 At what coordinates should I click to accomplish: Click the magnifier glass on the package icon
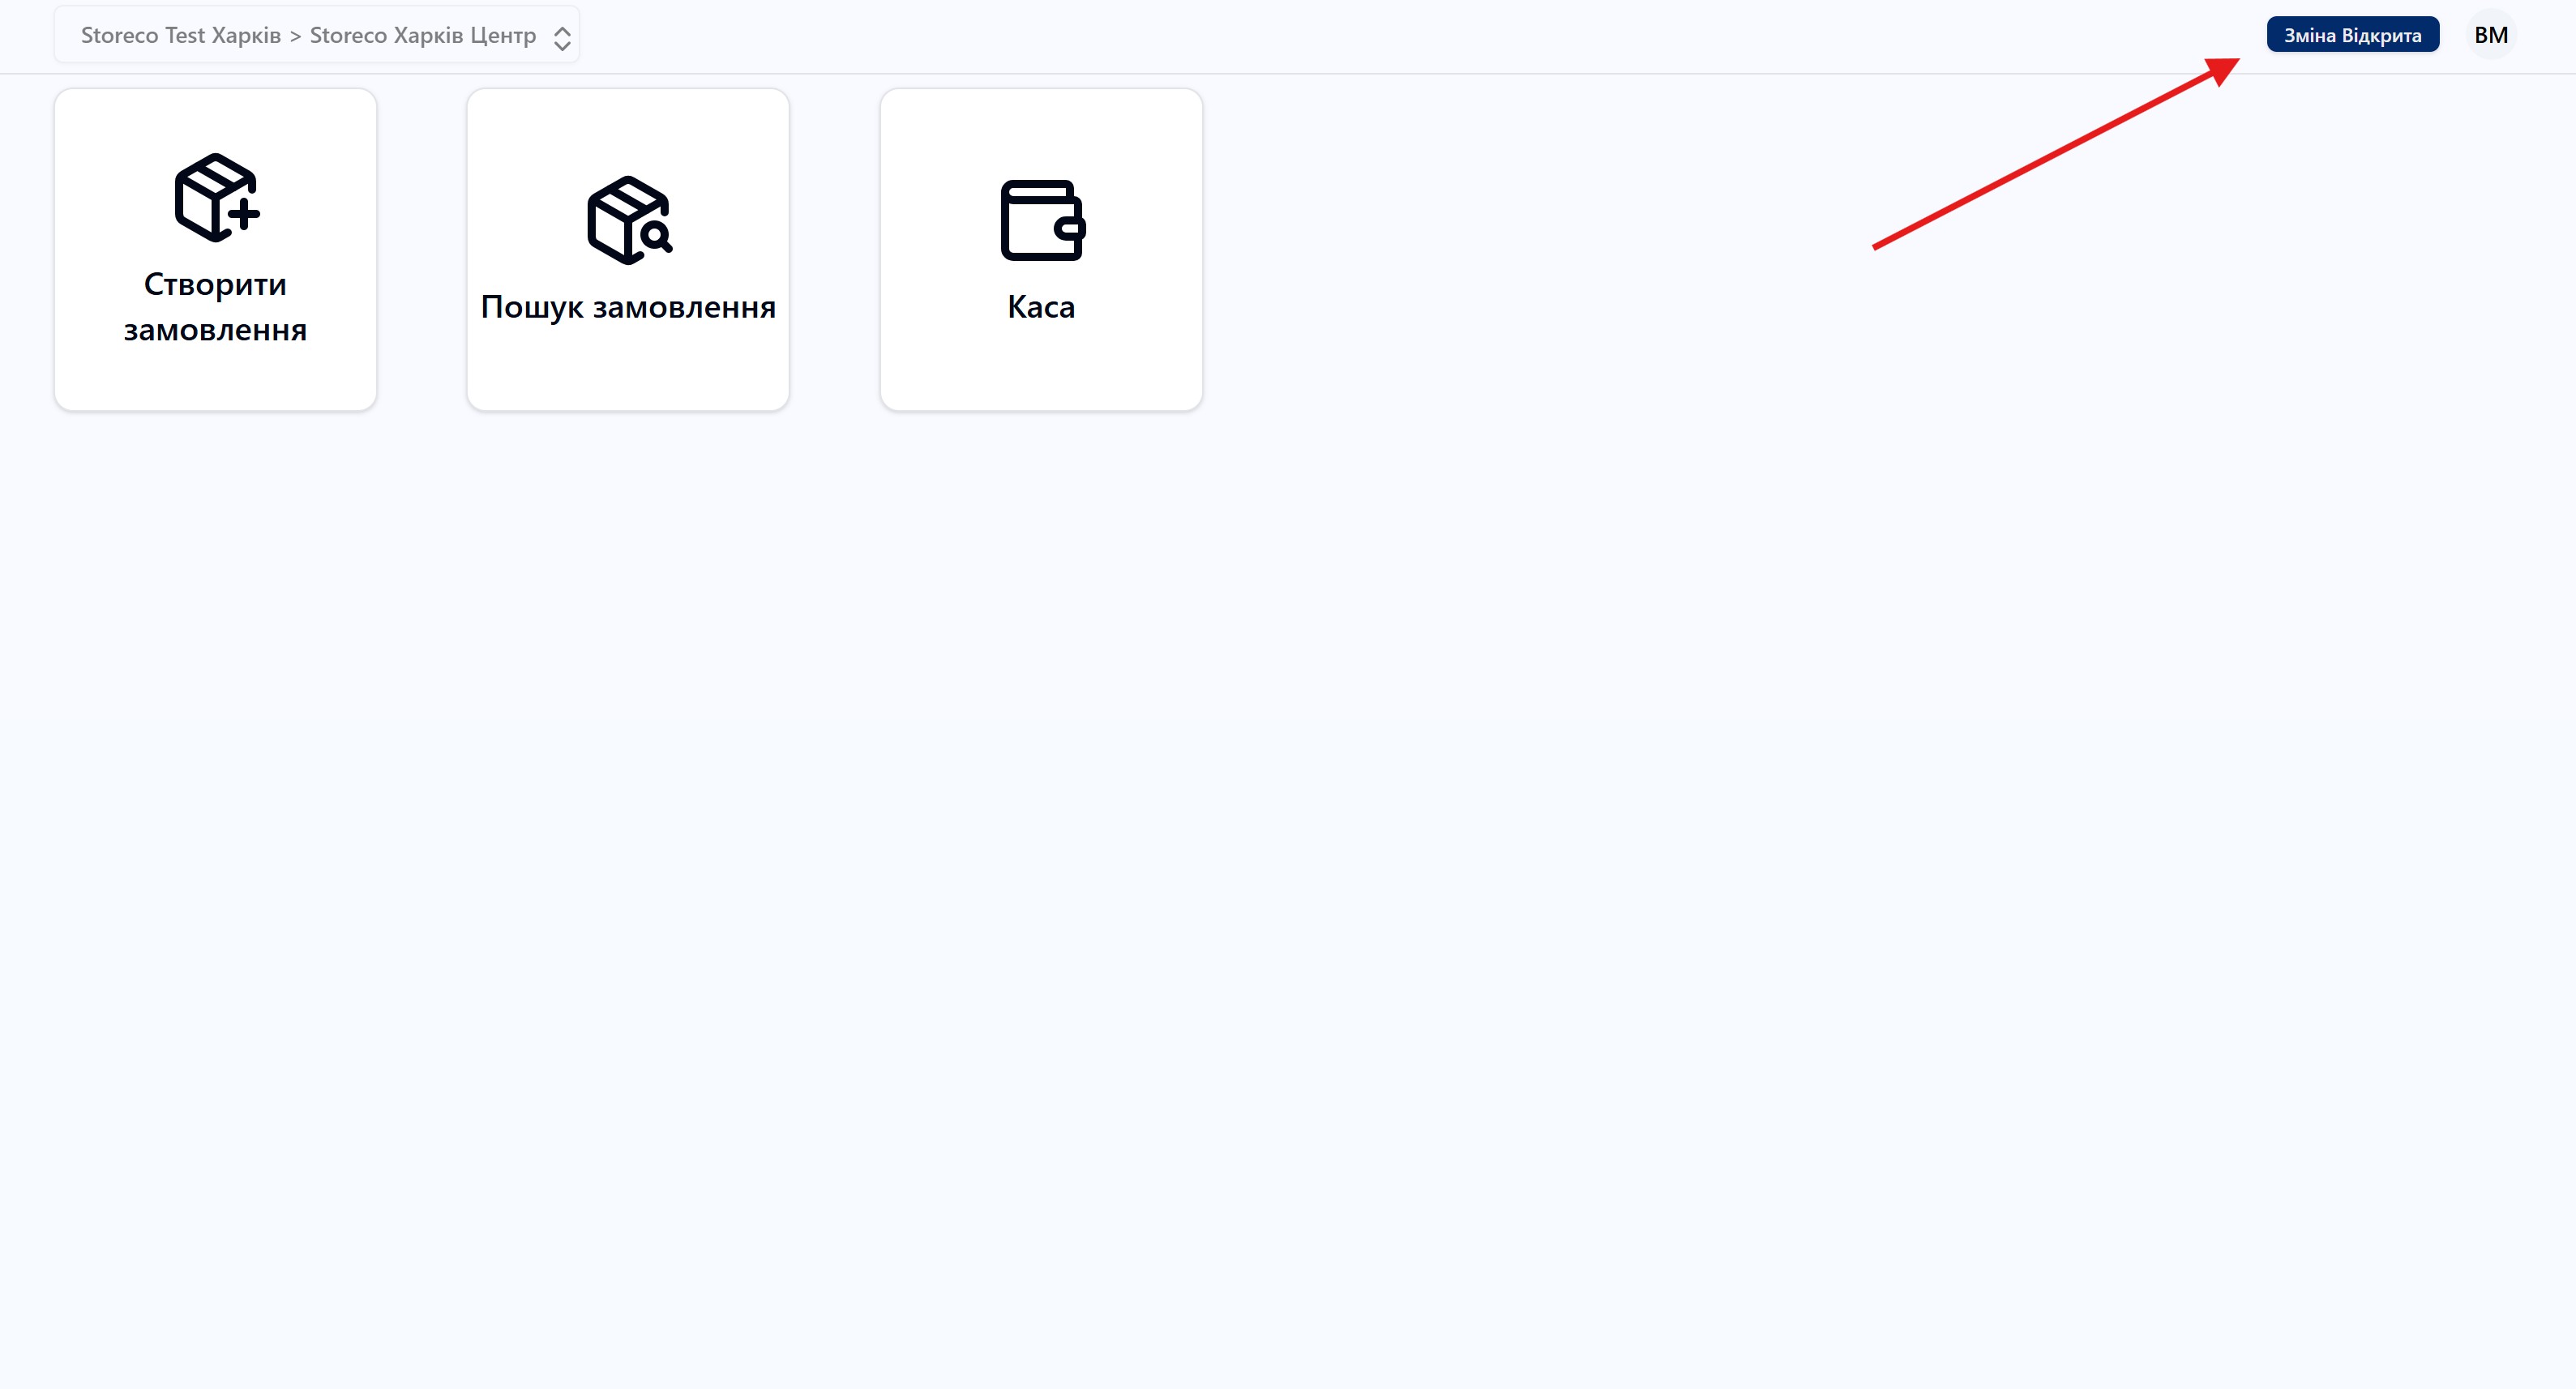[x=657, y=237]
